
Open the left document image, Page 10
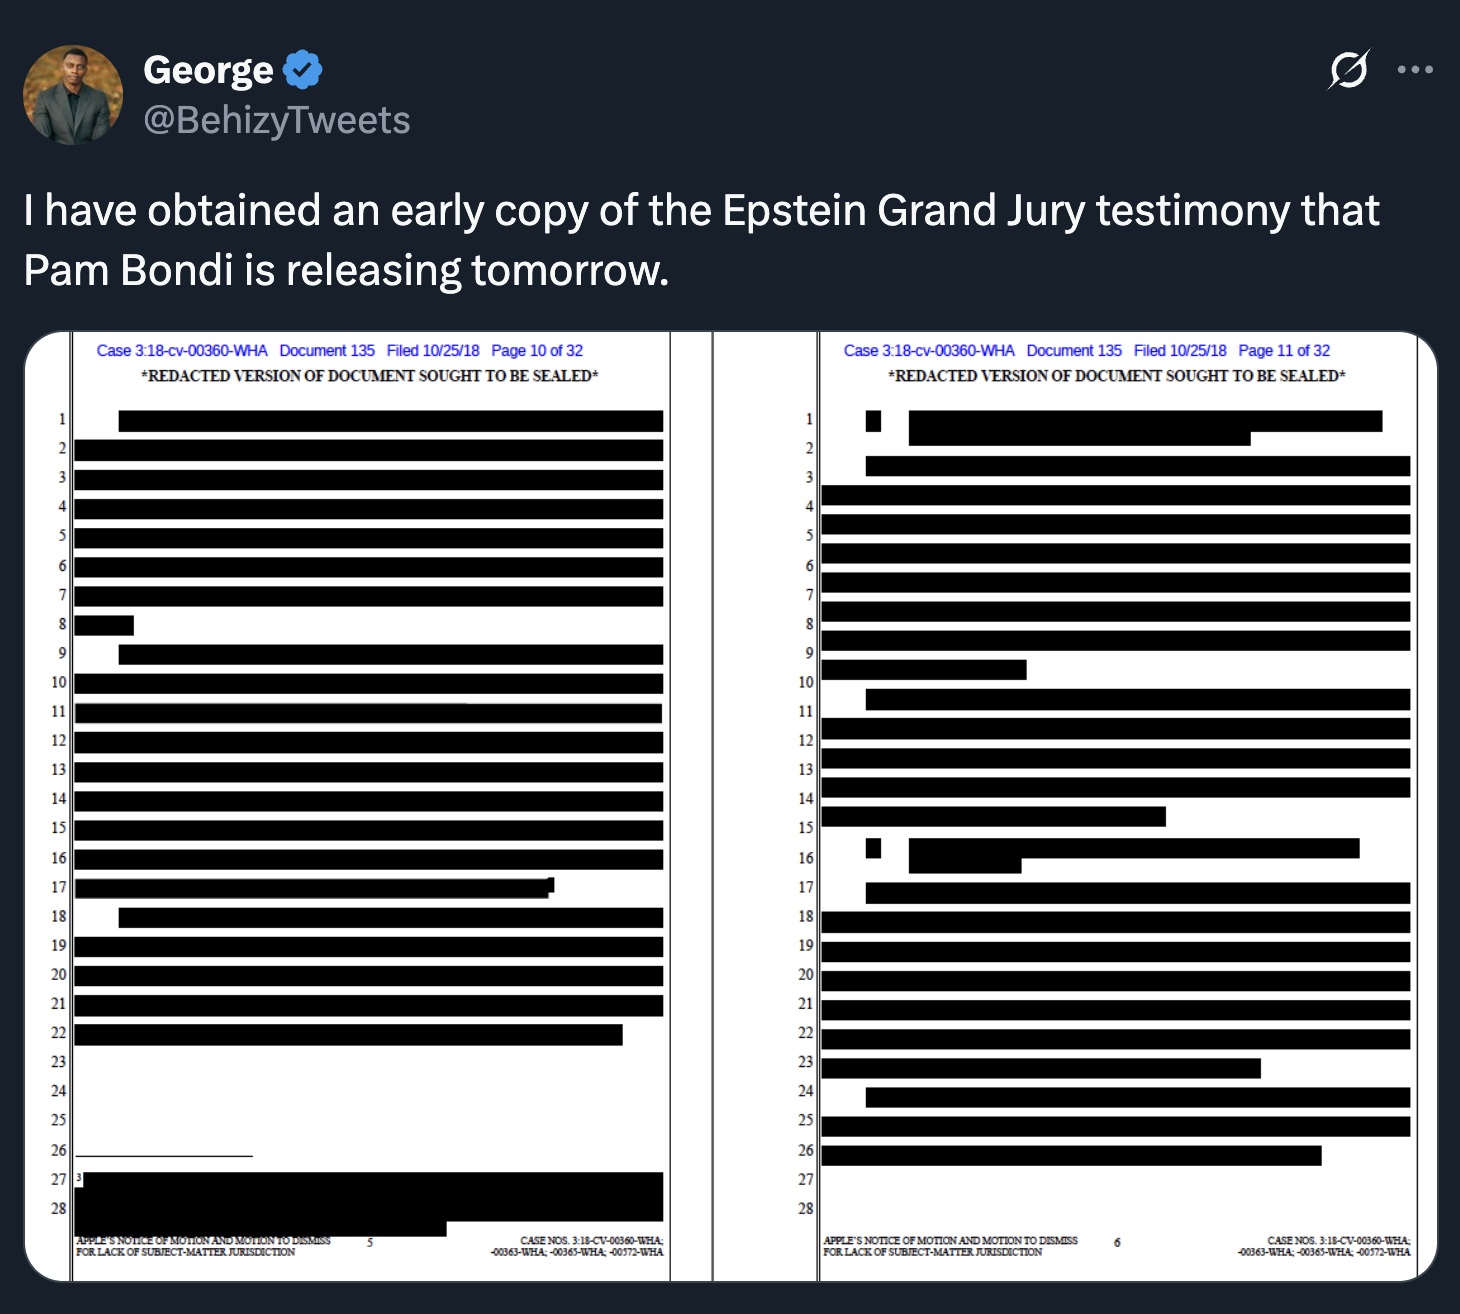[x=368, y=800]
